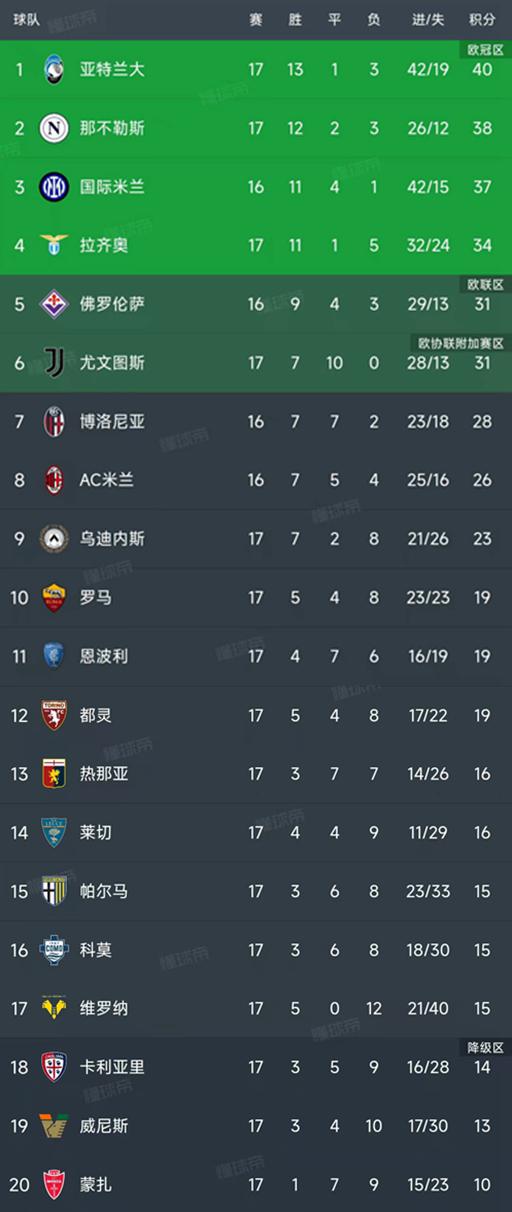
Task: Click the Roma (罗马) club badge
Action: pos(53,598)
